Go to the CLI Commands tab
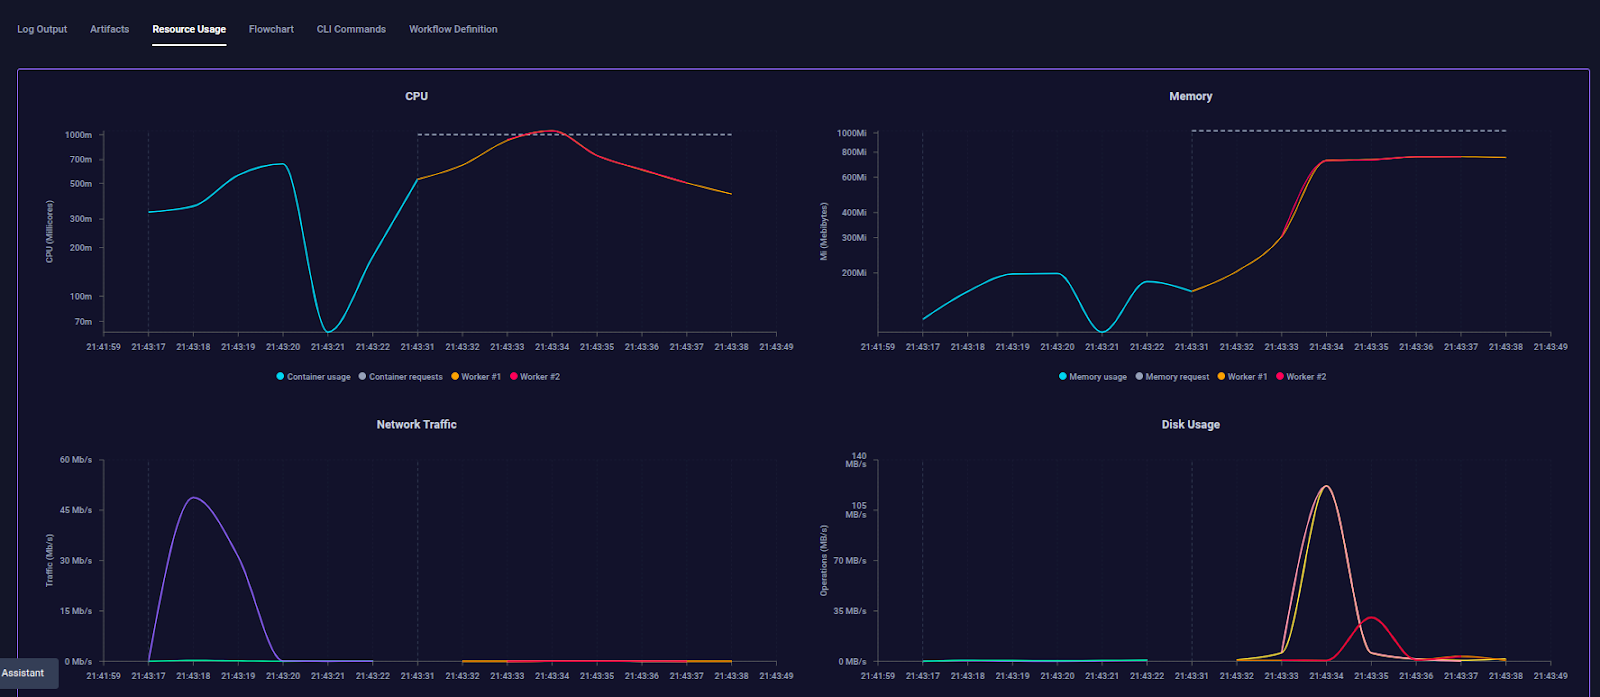Screen dimensions: 1600x697 351,29
